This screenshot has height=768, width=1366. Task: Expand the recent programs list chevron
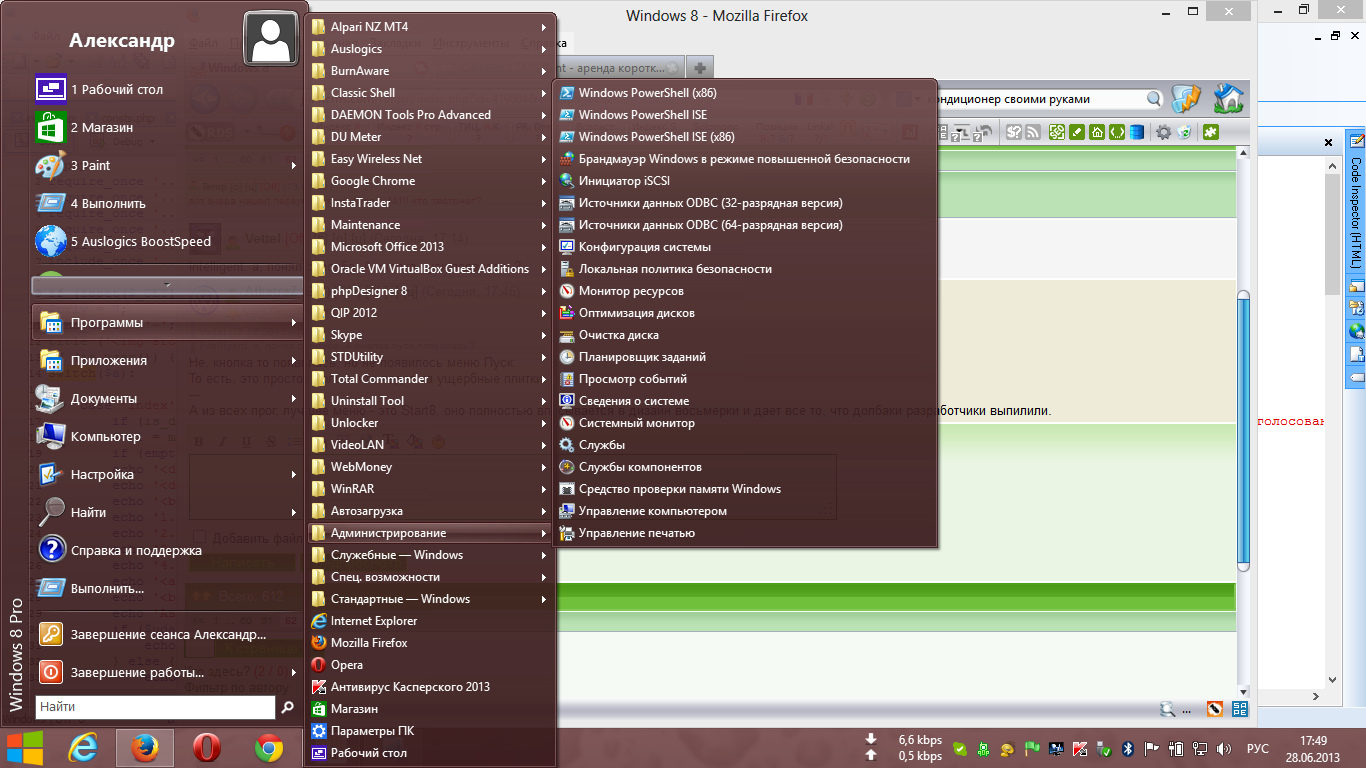(167, 285)
